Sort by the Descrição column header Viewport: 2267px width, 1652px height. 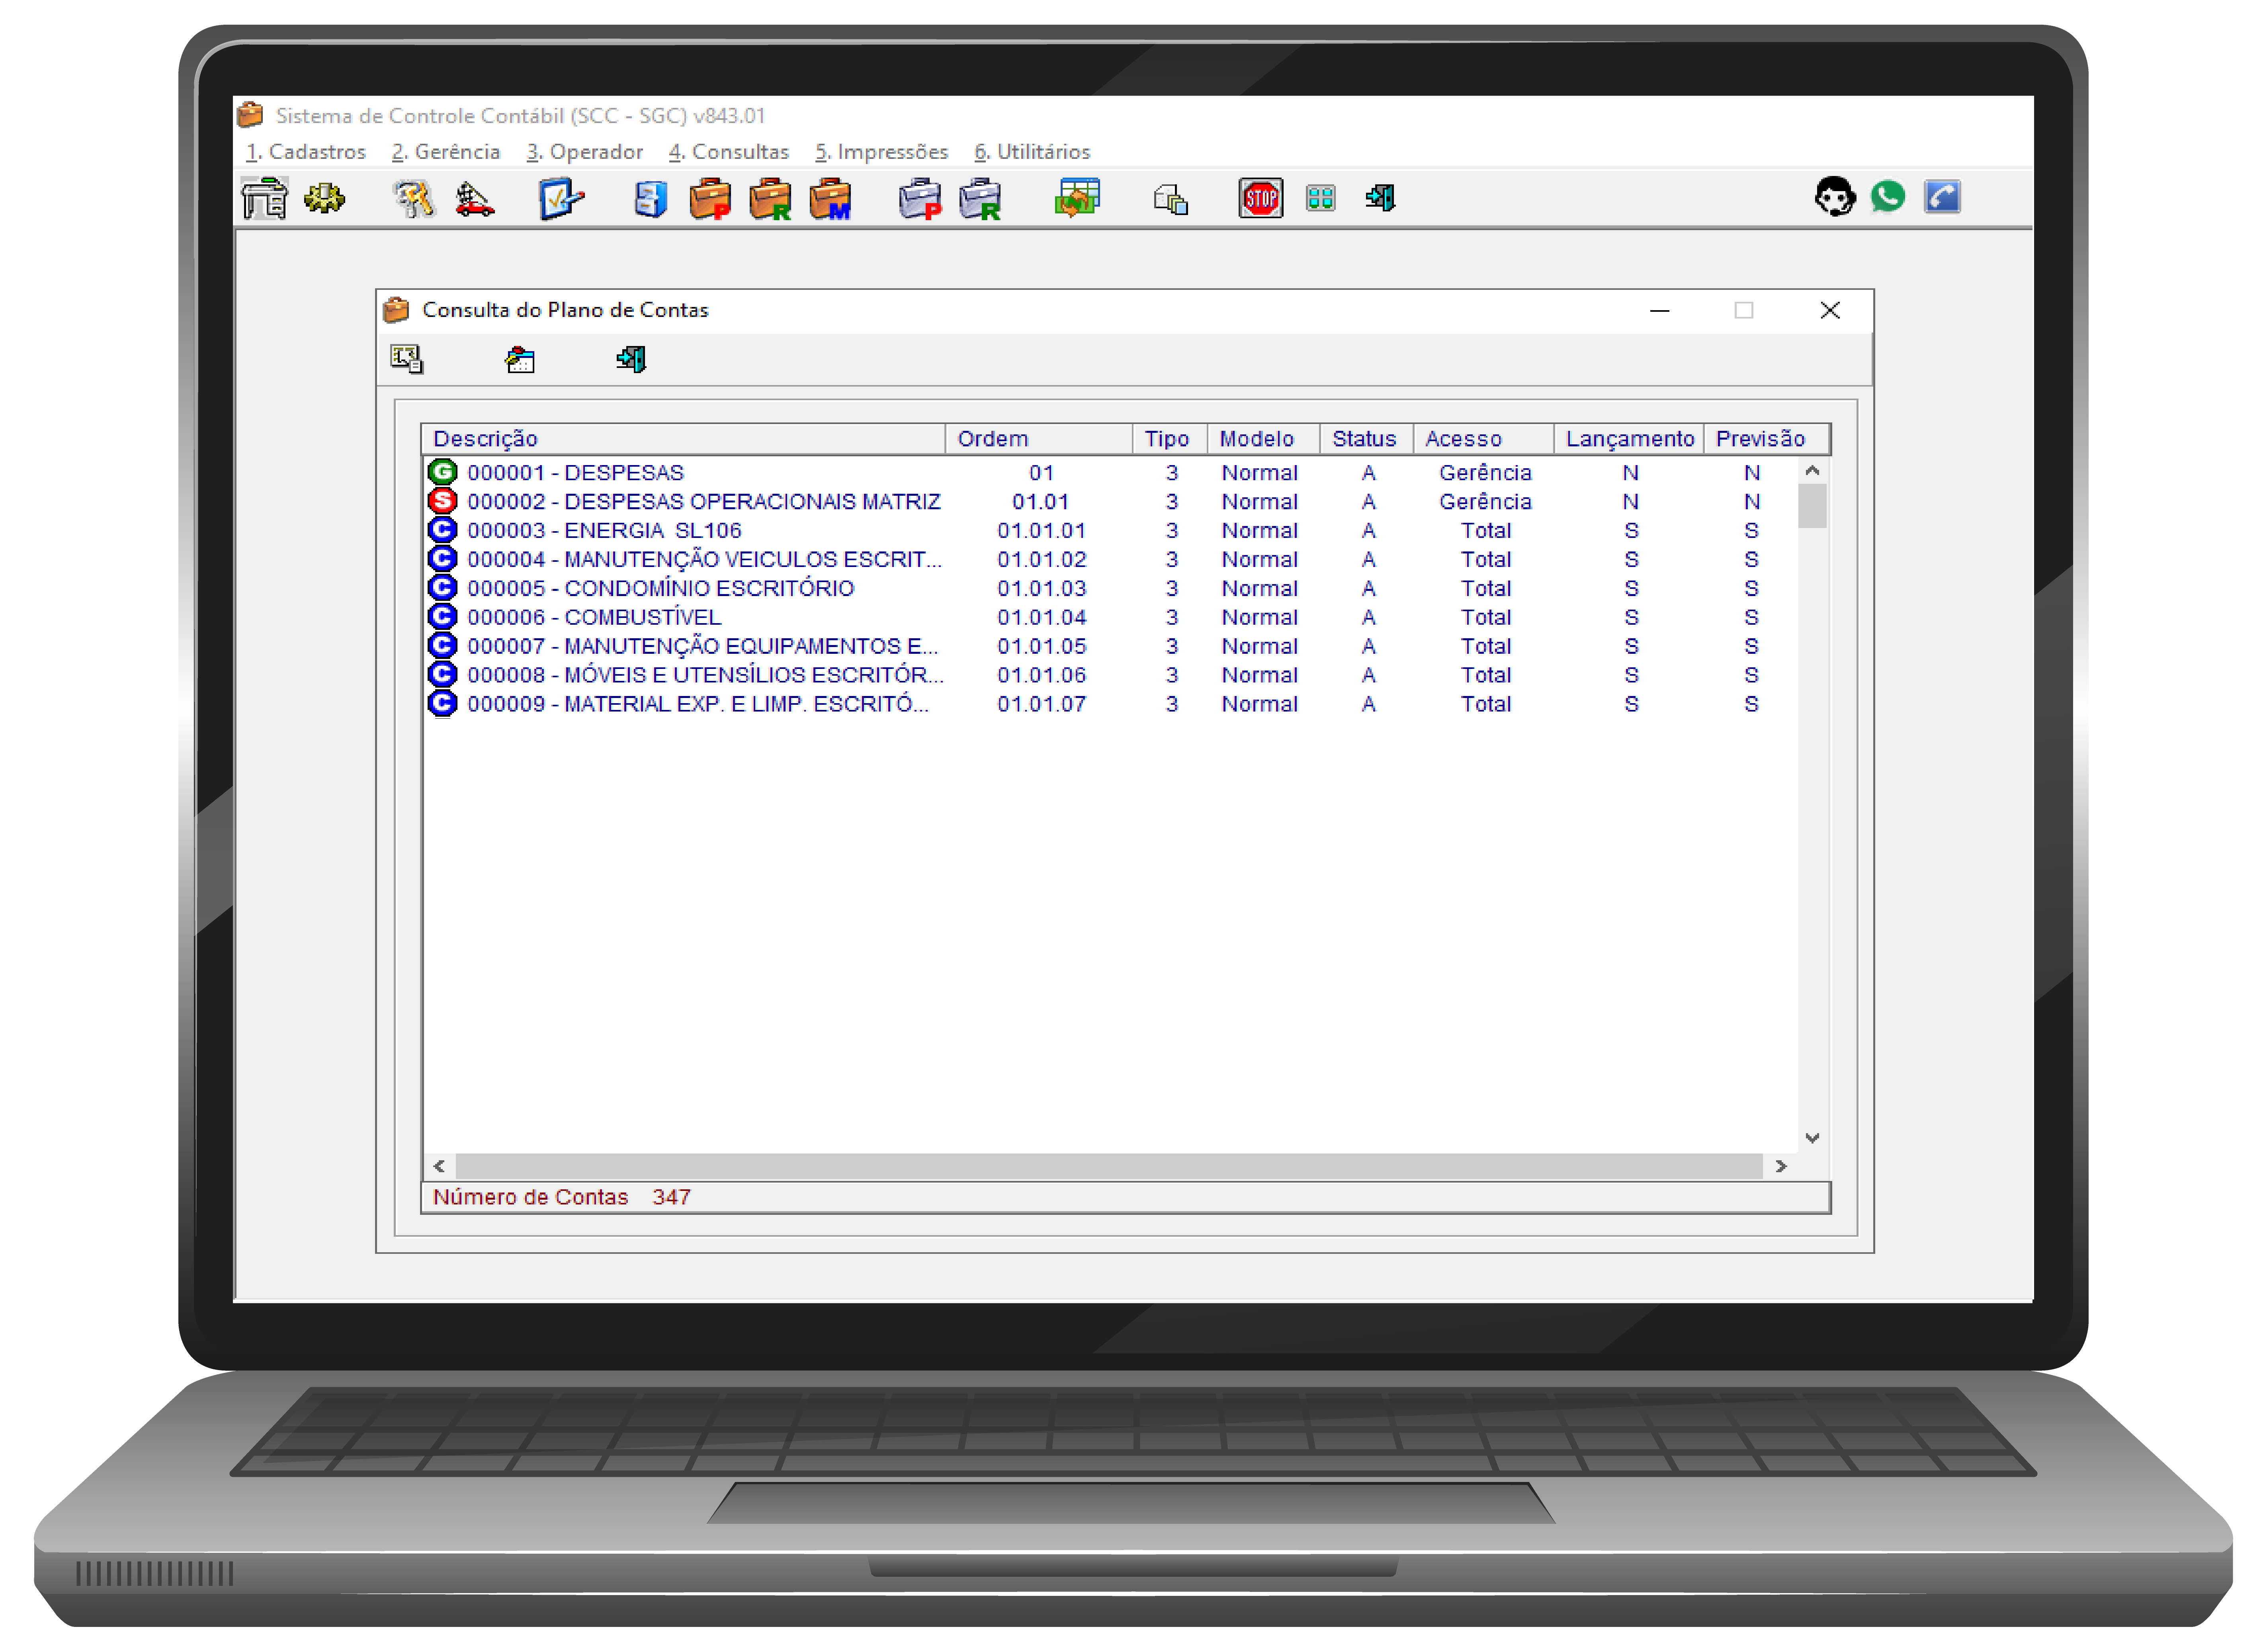684,439
